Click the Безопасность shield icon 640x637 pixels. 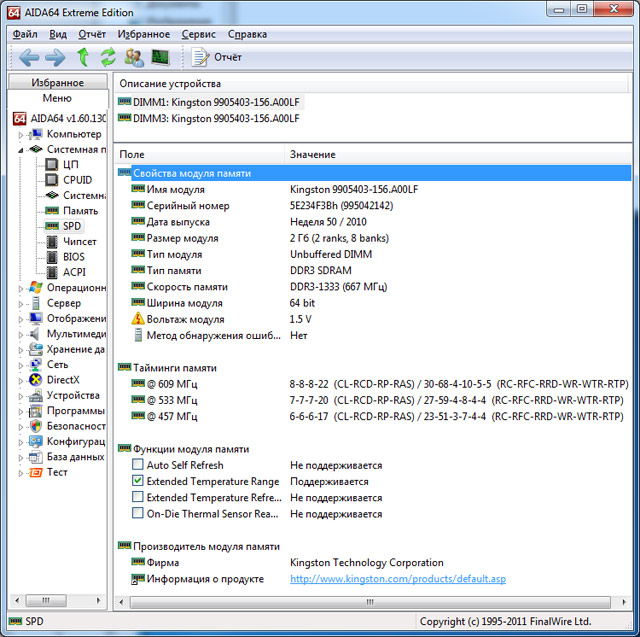36,426
